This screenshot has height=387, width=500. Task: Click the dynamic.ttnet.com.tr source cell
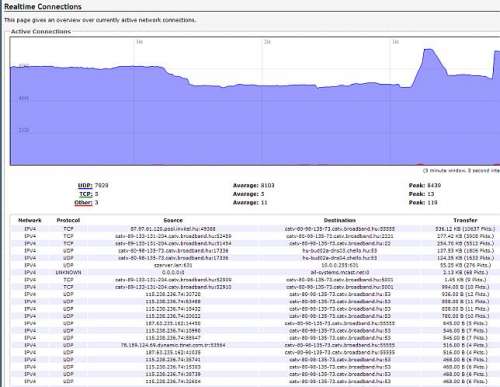tap(173, 345)
